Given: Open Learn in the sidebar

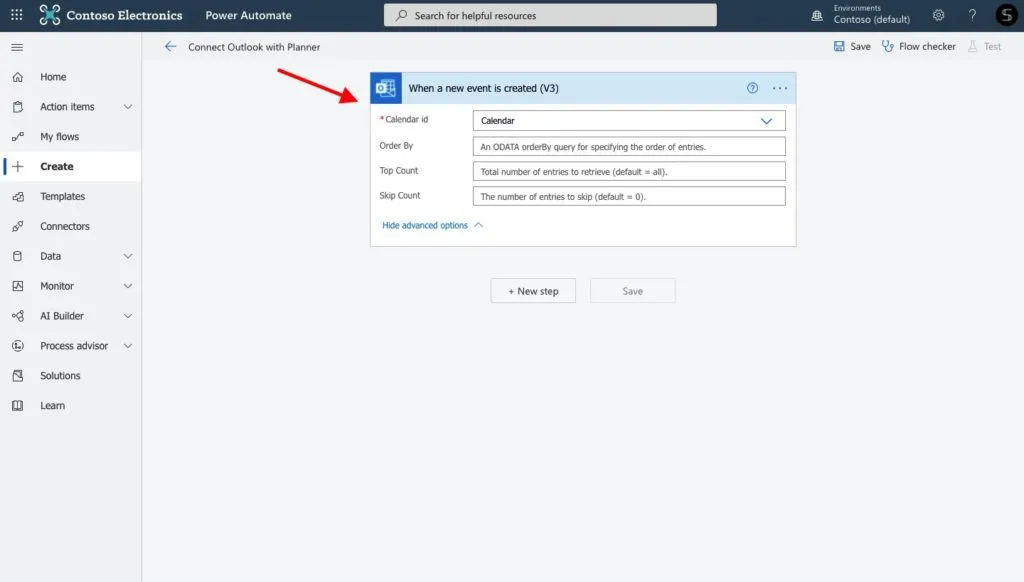Looking at the screenshot, I should (x=52, y=406).
